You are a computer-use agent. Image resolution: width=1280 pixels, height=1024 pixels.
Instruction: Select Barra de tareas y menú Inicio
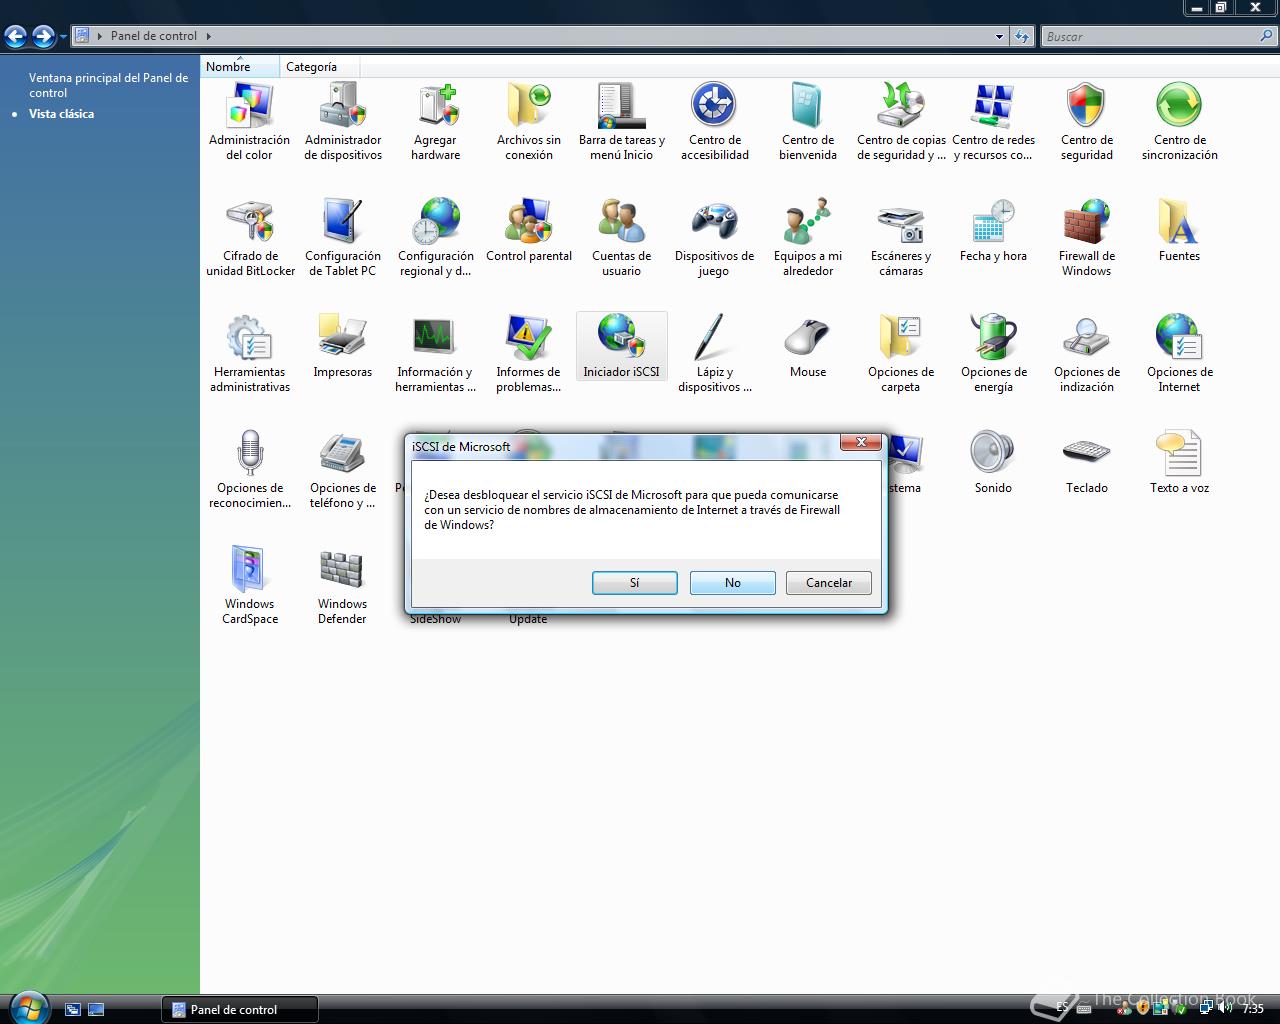(622, 121)
